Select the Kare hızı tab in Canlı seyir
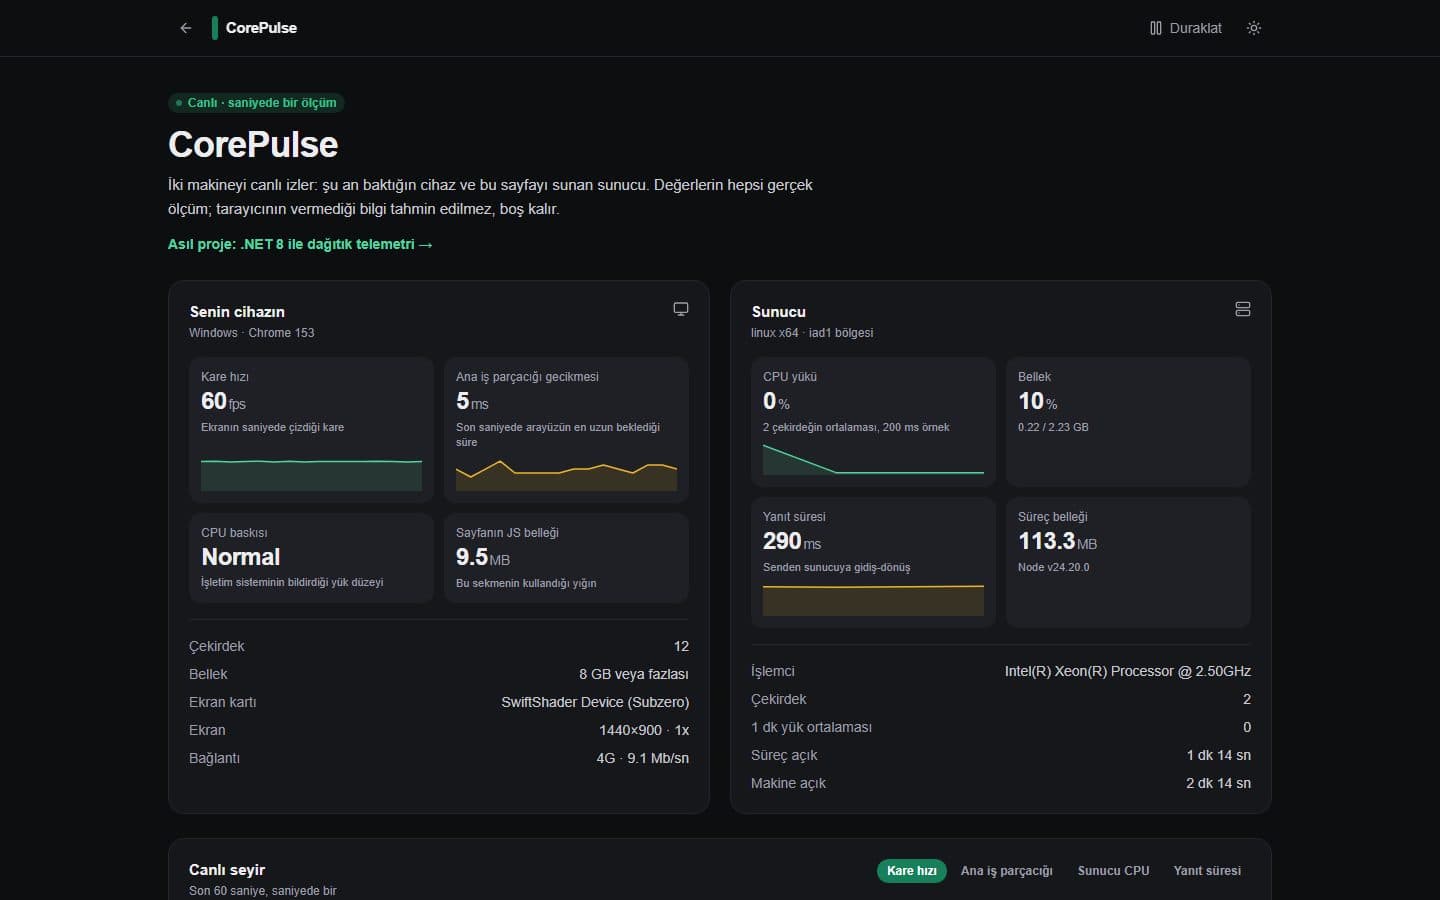This screenshot has height=900, width=1440. point(911,871)
